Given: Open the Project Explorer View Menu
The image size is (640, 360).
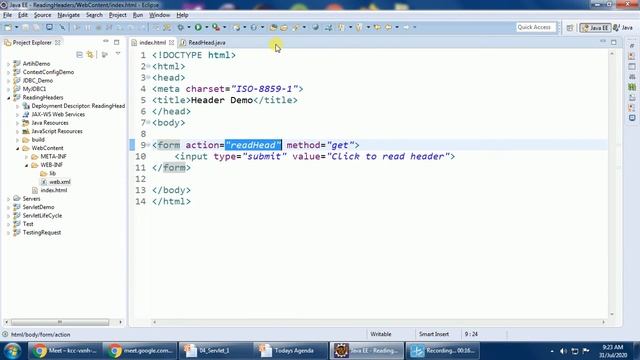Looking at the screenshot, I should [x=118, y=54].
